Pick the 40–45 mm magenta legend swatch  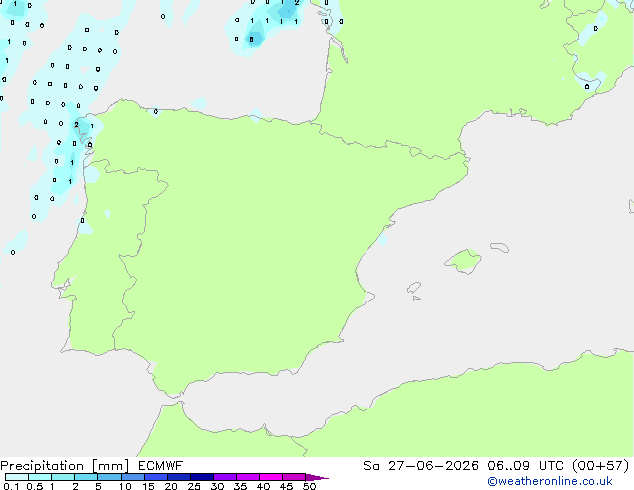[x=271, y=477]
